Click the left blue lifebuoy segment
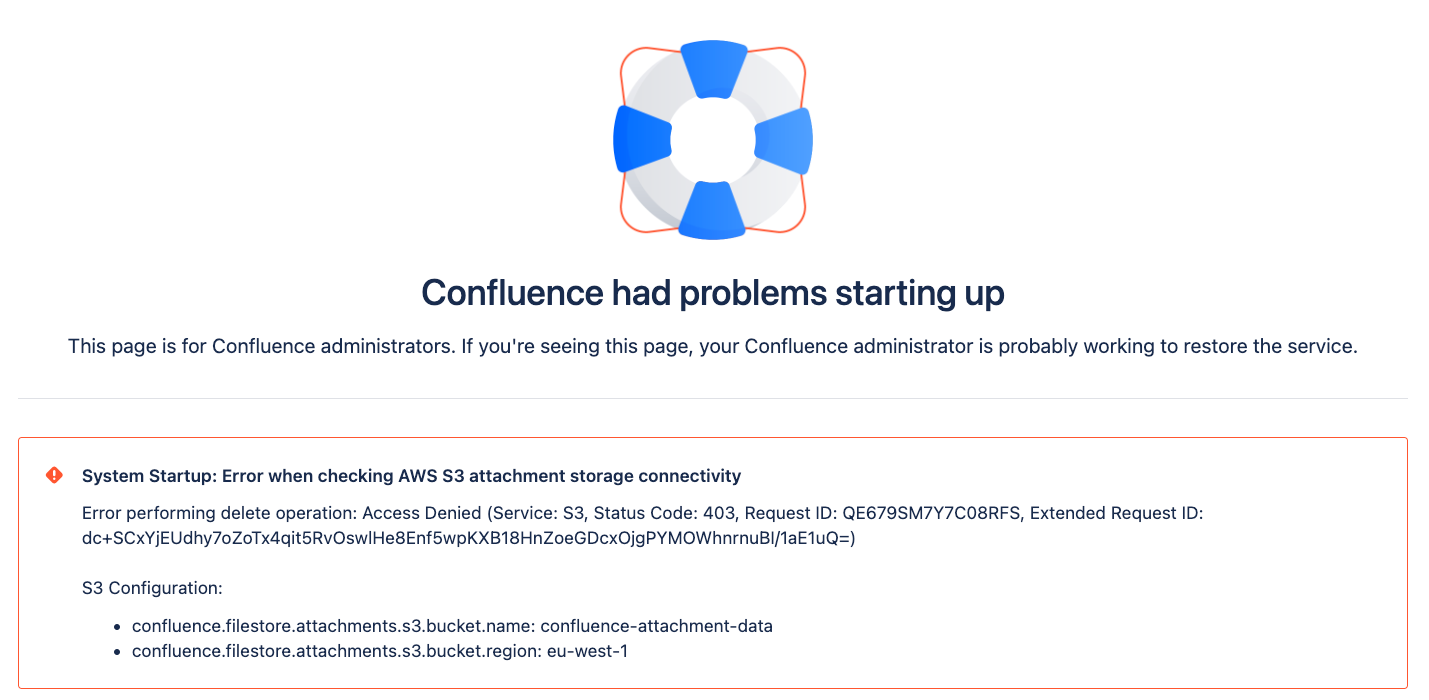Viewport: 1429px width, 700px height. pyautogui.click(x=639, y=139)
